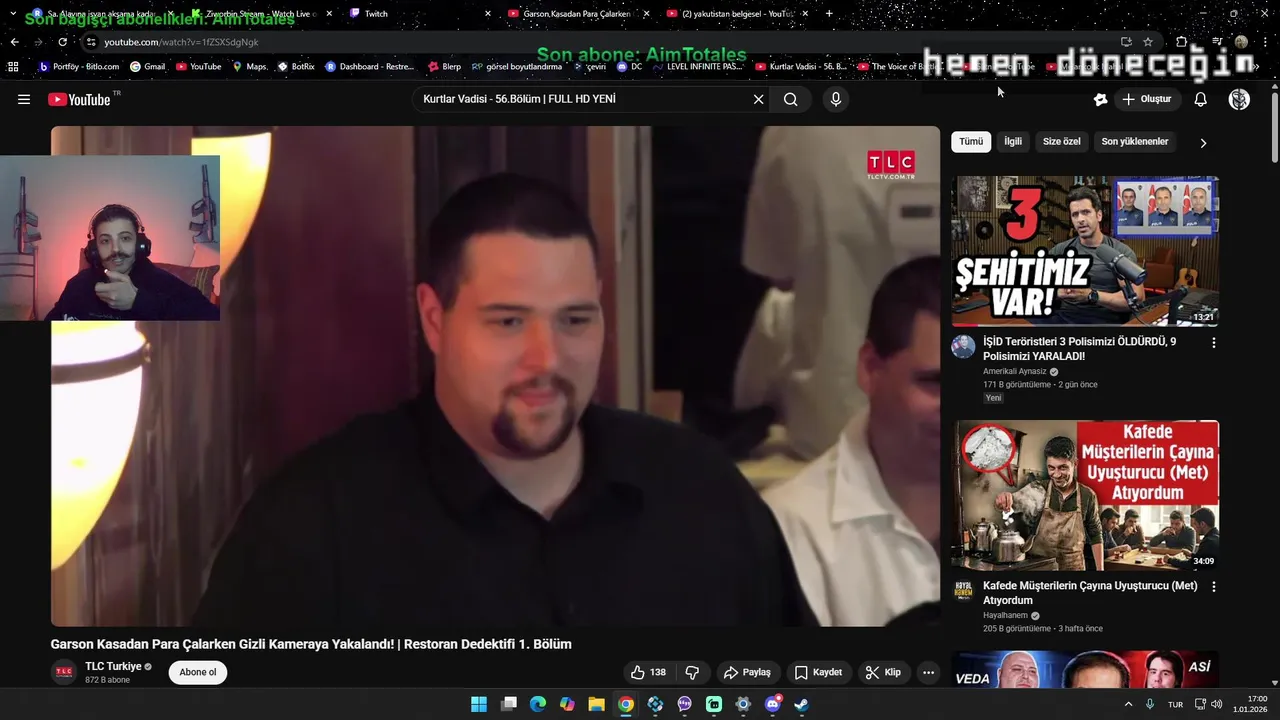Open Task View on the taskbar
The image size is (1280, 720).
pyautogui.click(x=508, y=704)
